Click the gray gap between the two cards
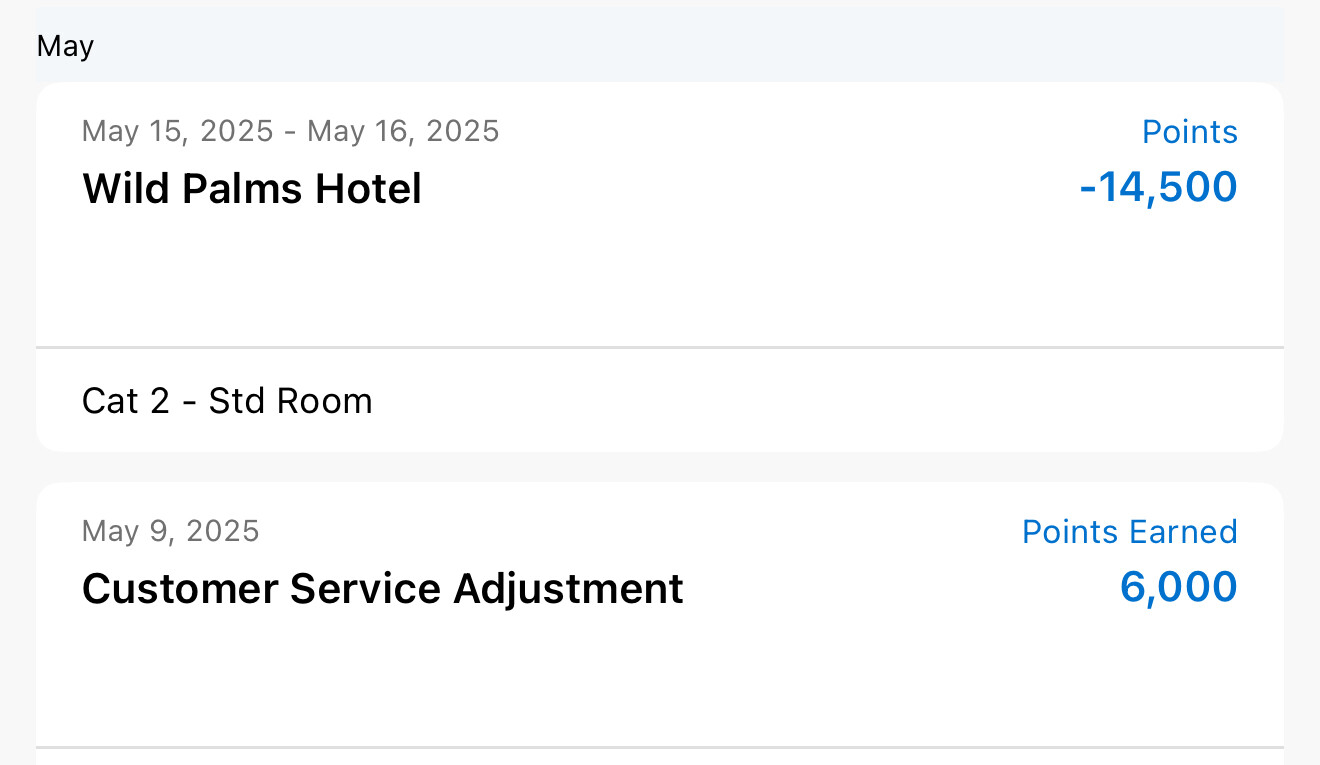The height and width of the screenshot is (765, 1320). (x=660, y=467)
